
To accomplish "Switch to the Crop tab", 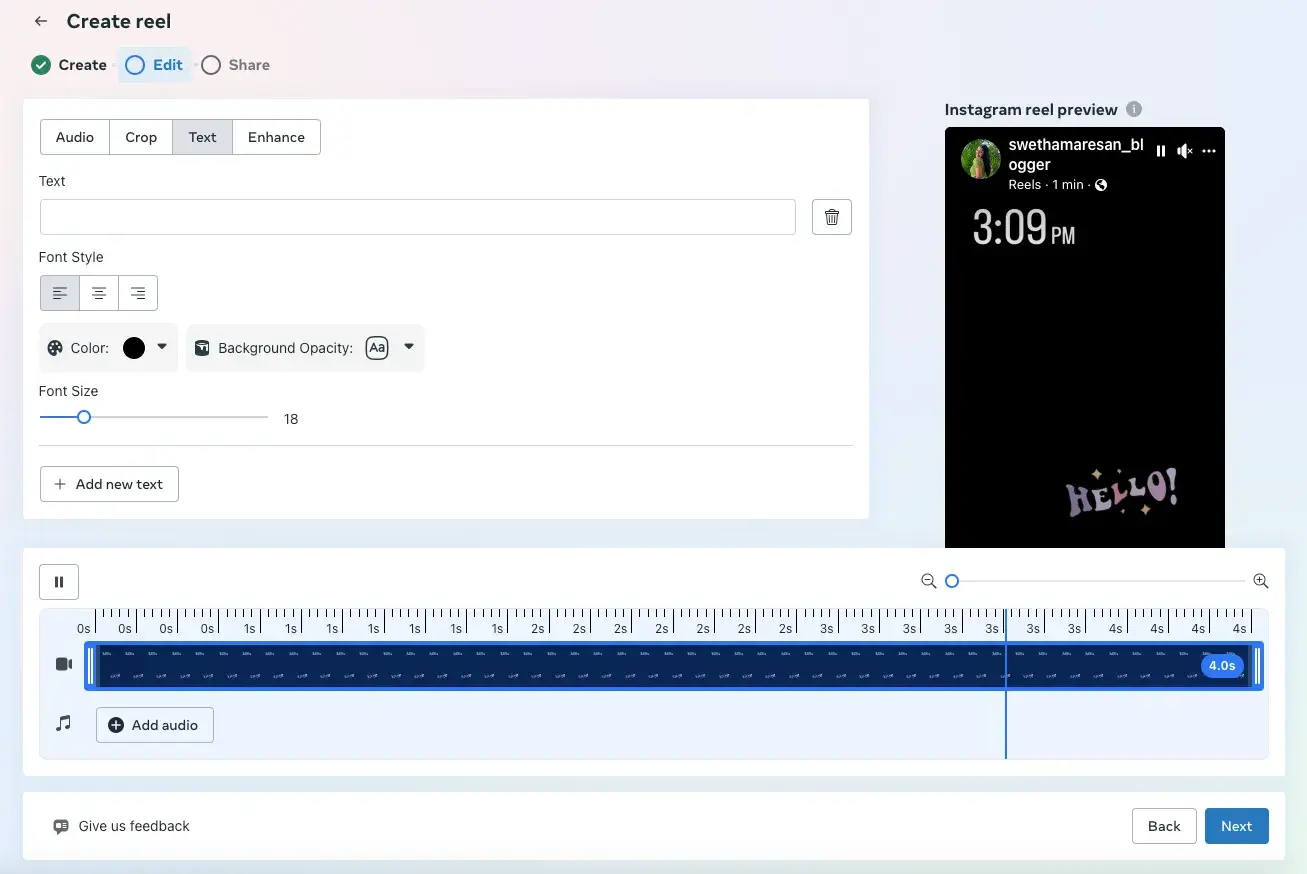I will point(141,137).
